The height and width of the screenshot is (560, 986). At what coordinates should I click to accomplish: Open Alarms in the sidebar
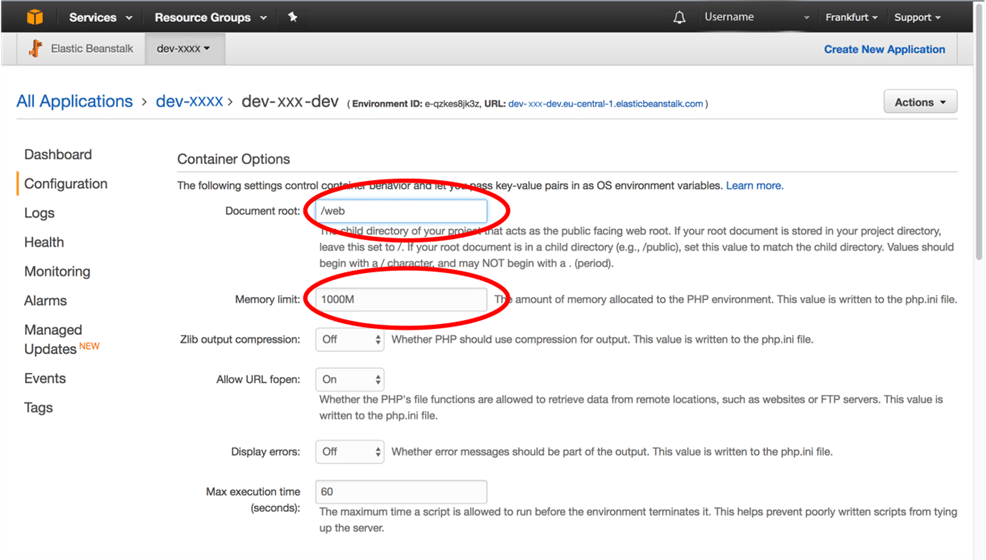[45, 300]
